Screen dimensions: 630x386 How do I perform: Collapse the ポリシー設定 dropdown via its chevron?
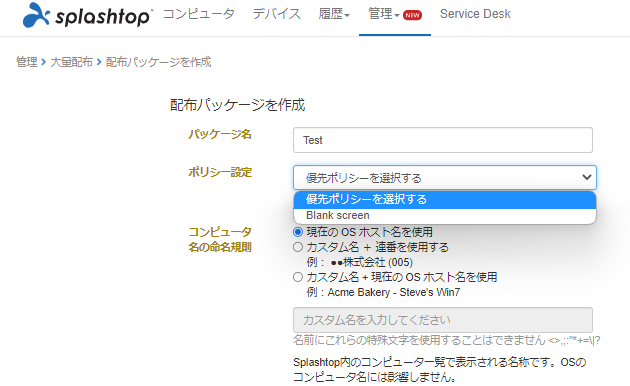(587, 177)
